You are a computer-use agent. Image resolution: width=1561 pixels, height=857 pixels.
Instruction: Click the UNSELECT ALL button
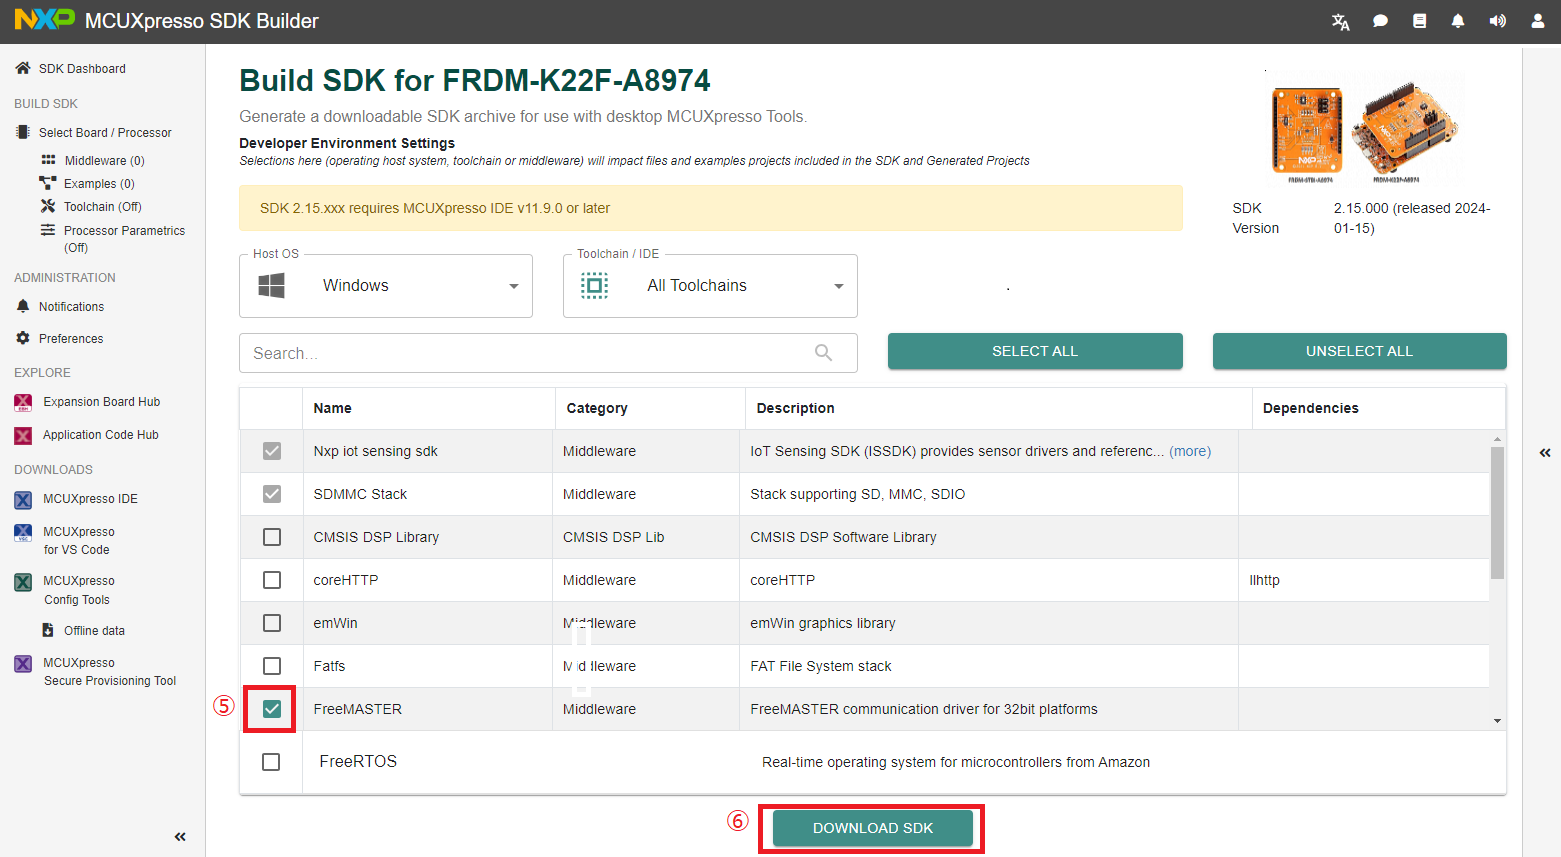(1359, 351)
